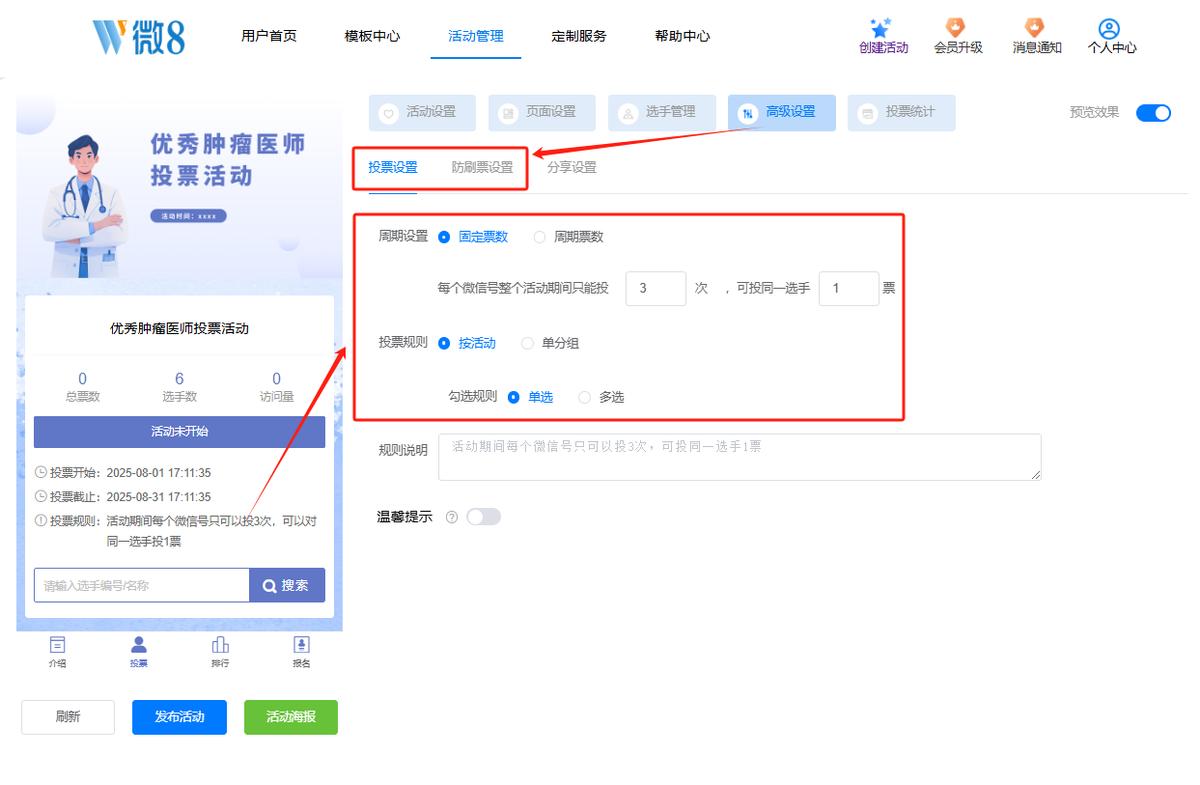Open the 介绍 icon in preview
Screen dimensions: 1200x785
tap(58, 644)
